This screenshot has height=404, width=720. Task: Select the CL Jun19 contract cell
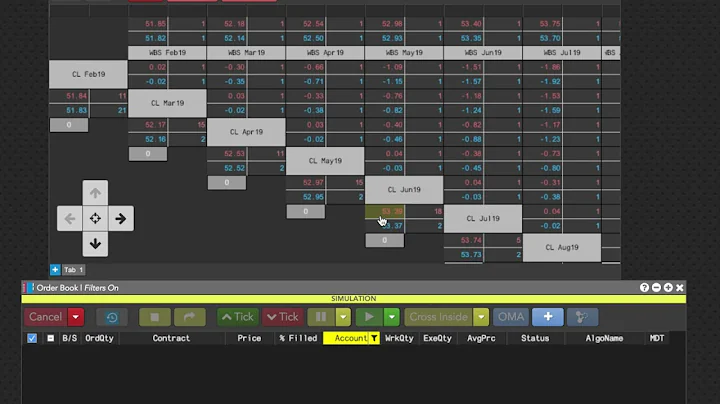pyautogui.click(x=404, y=190)
